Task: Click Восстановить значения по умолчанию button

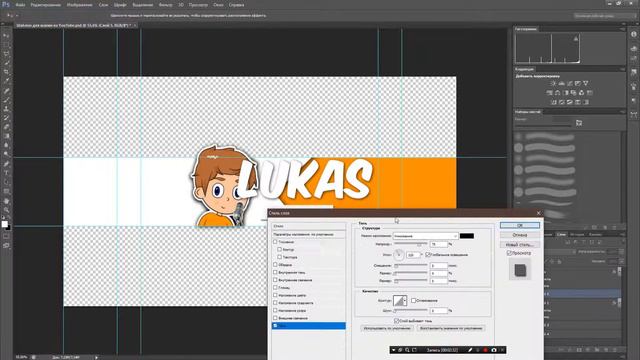Action: point(451,328)
